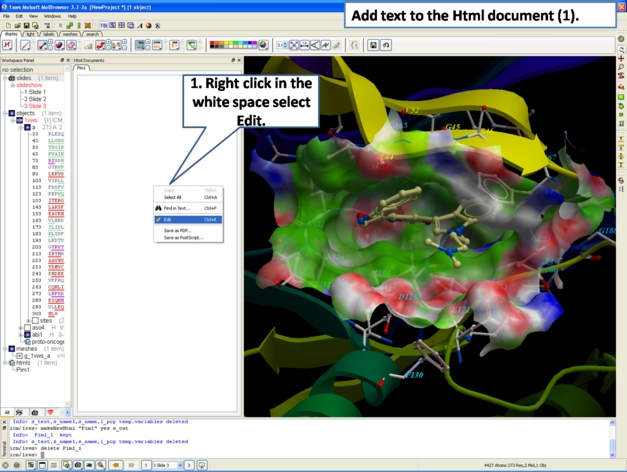Click the color wheel icon in the toolbar
This screenshot has width=627, height=472.
point(263,45)
